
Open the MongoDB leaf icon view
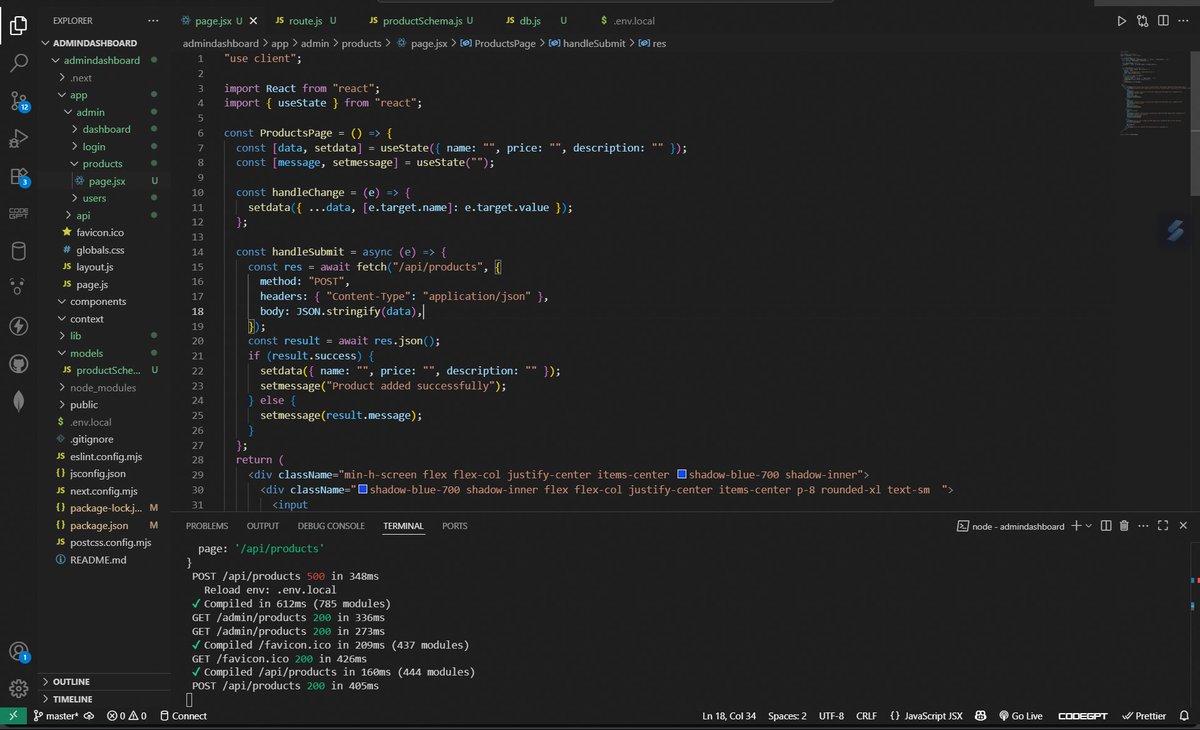coord(18,400)
